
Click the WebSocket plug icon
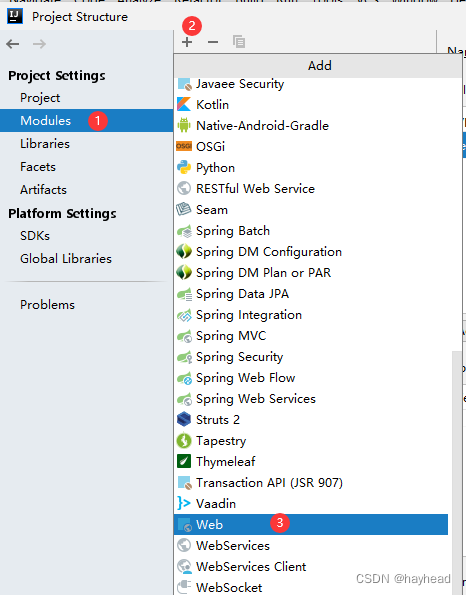point(184,587)
